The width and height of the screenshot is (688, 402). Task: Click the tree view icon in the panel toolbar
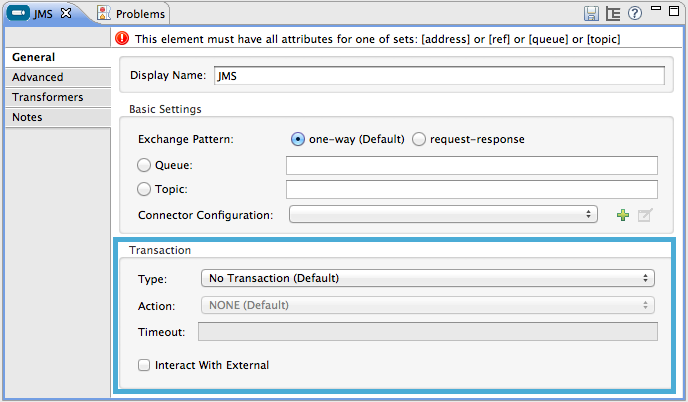click(613, 14)
